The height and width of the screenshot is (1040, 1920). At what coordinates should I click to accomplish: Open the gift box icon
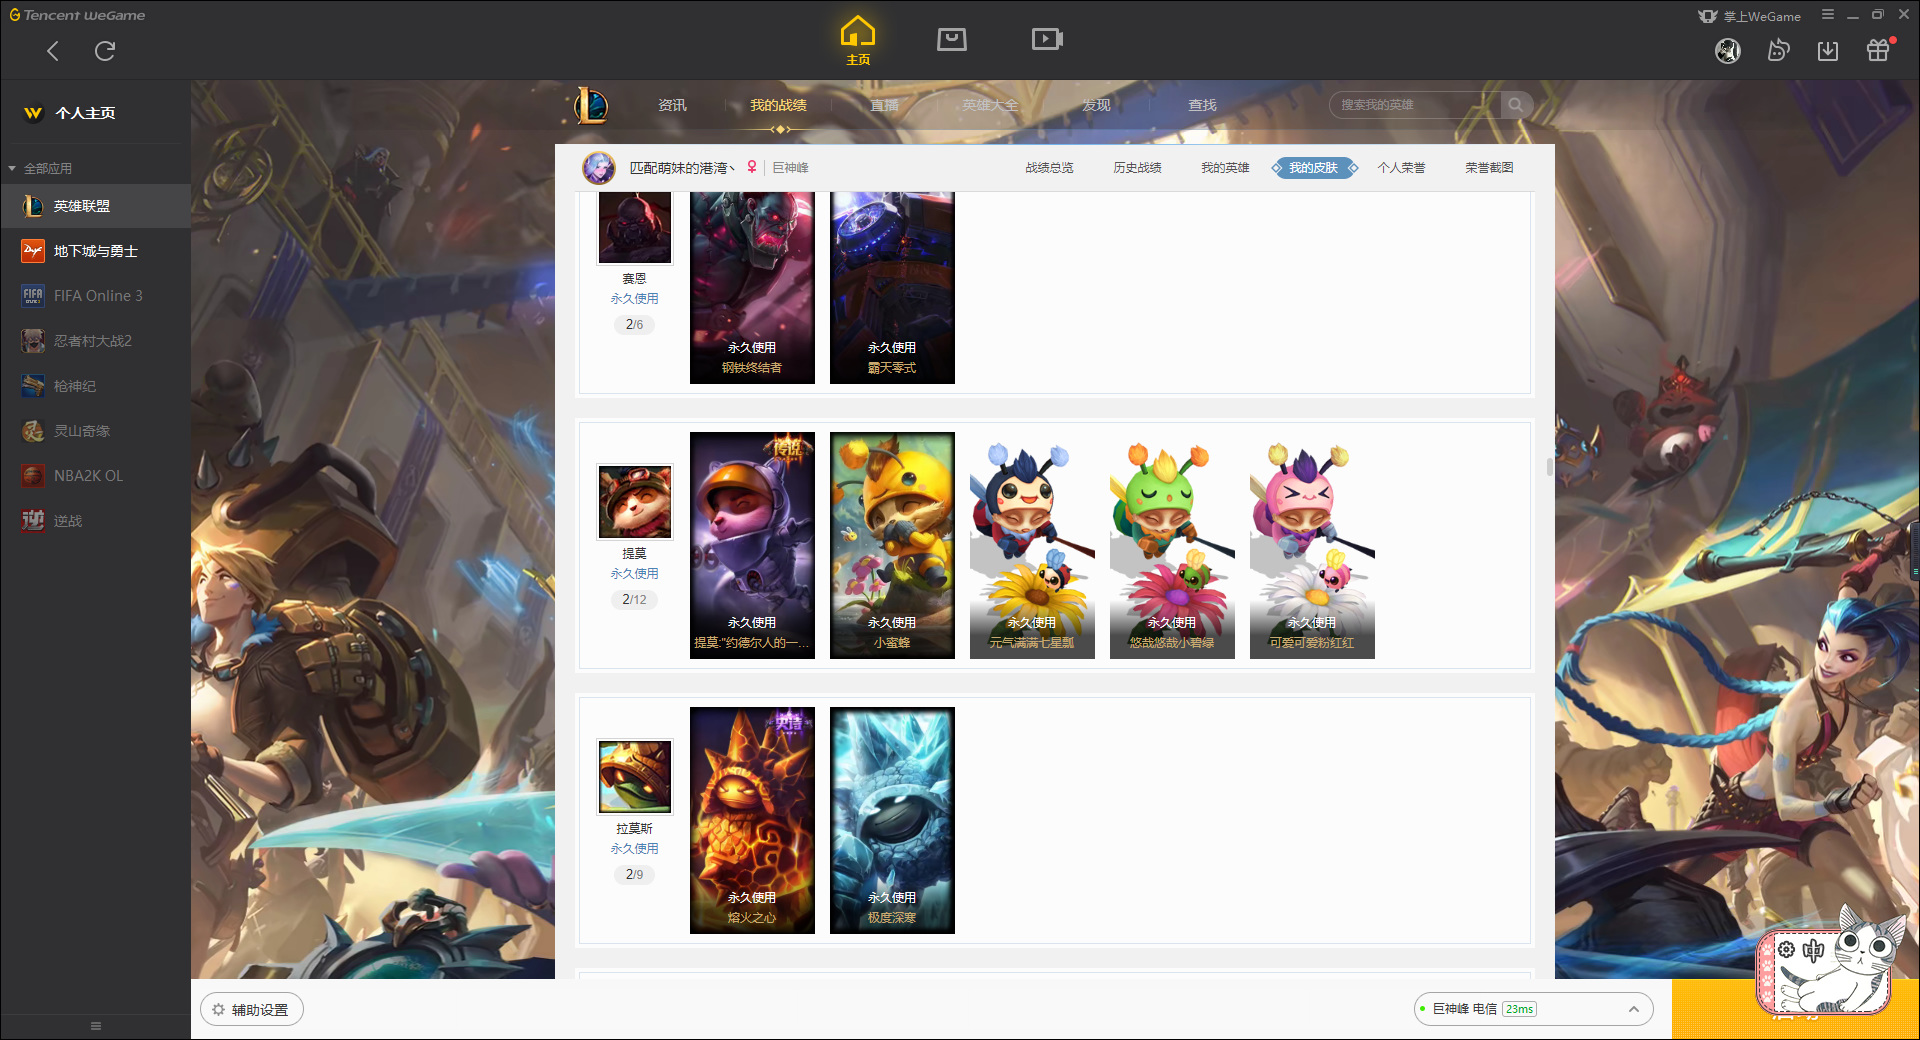pyautogui.click(x=1878, y=51)
